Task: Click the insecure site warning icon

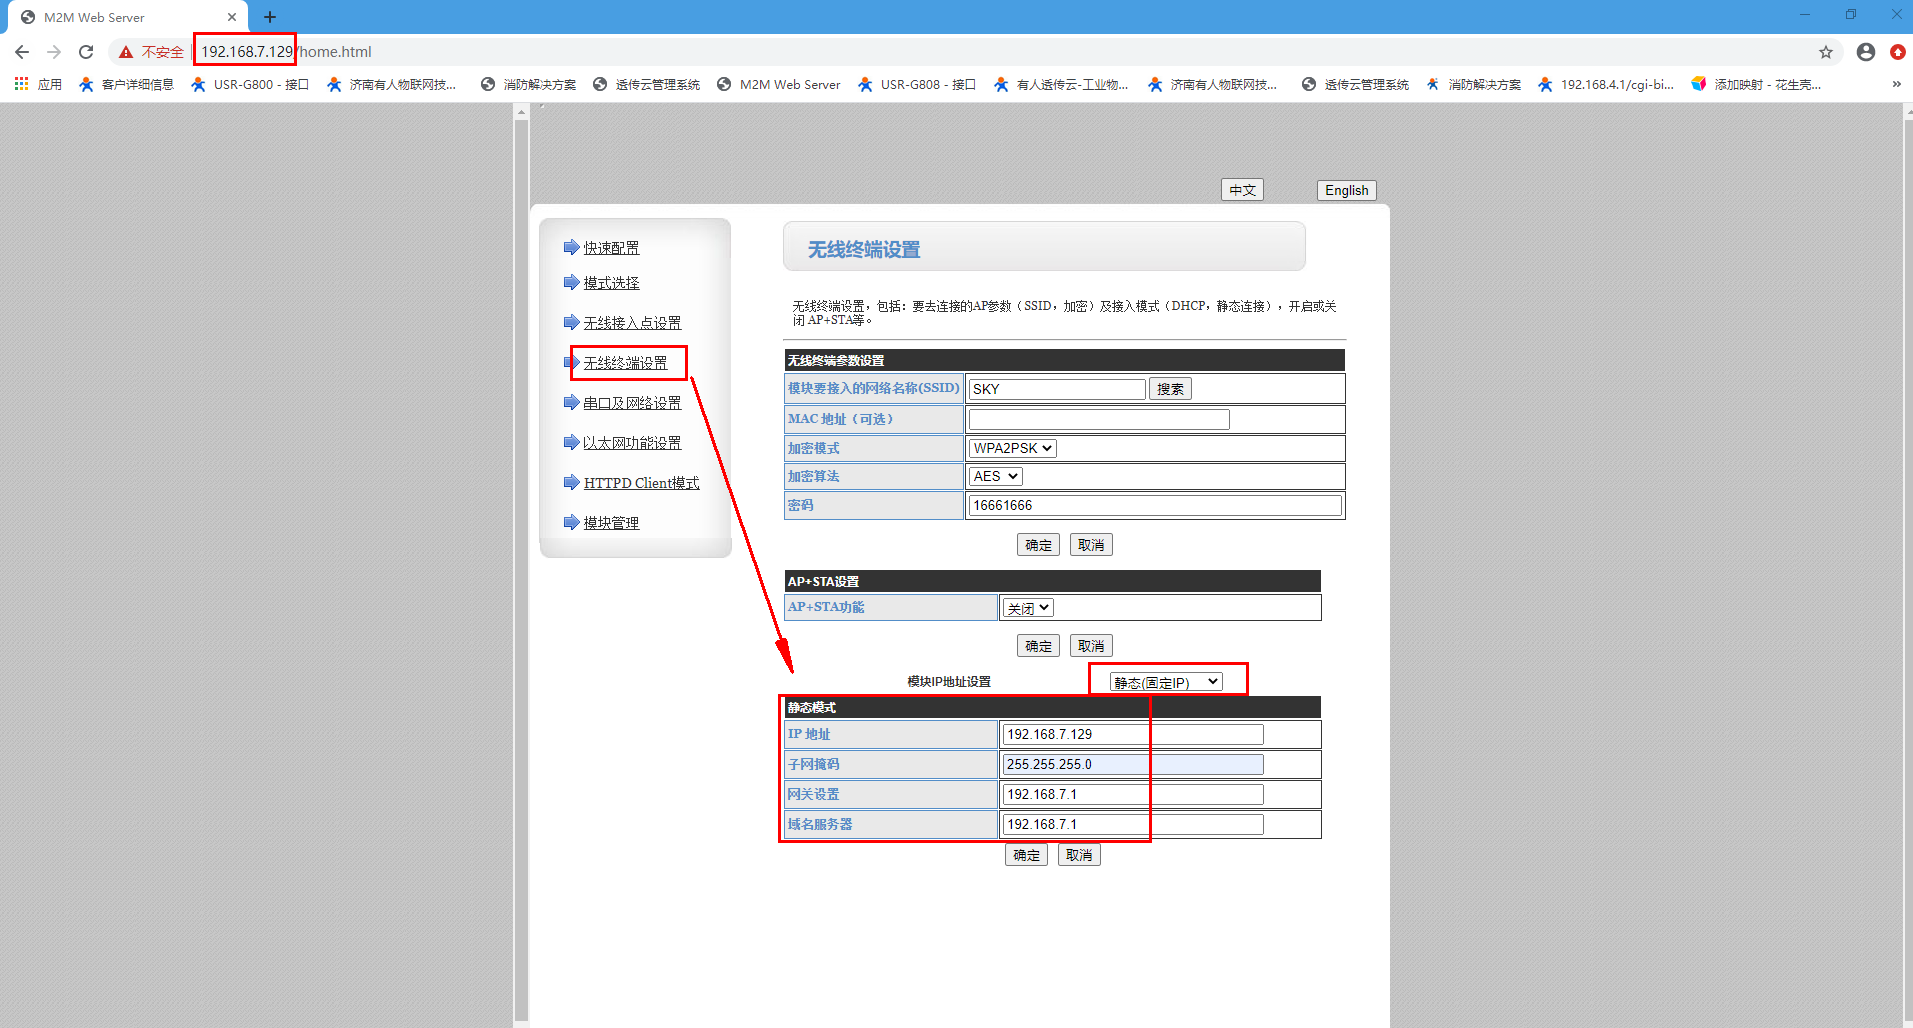Action: pyautogui.click(x=126, y=52)
